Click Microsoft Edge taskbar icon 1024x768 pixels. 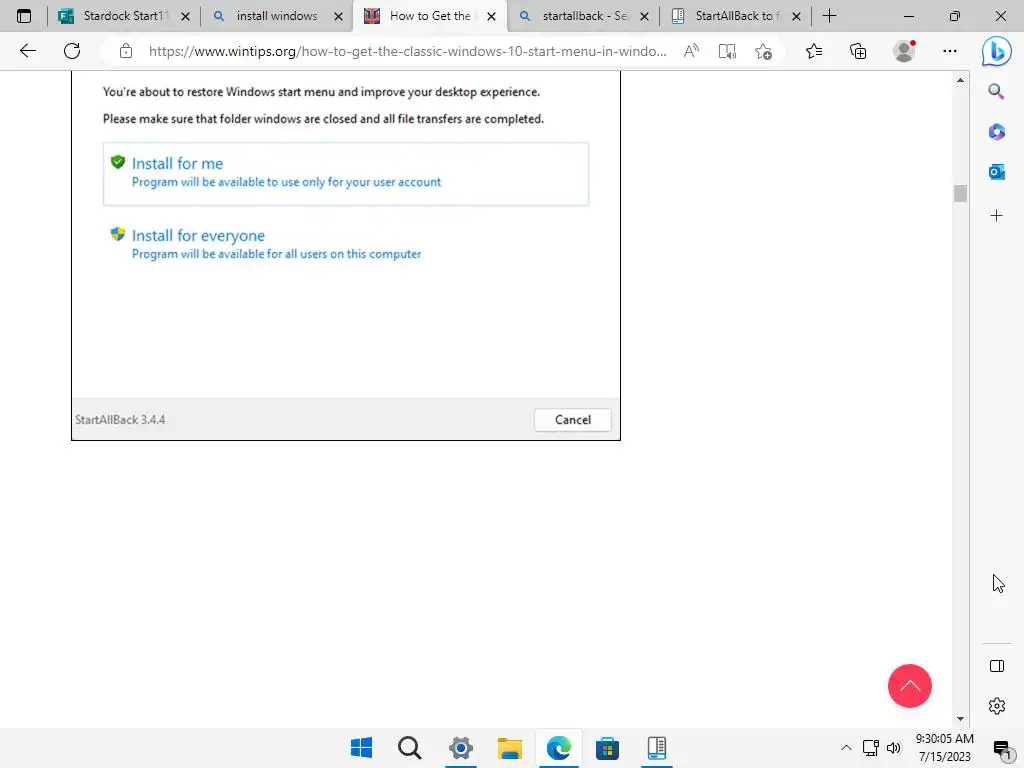[x=559, y=748]
